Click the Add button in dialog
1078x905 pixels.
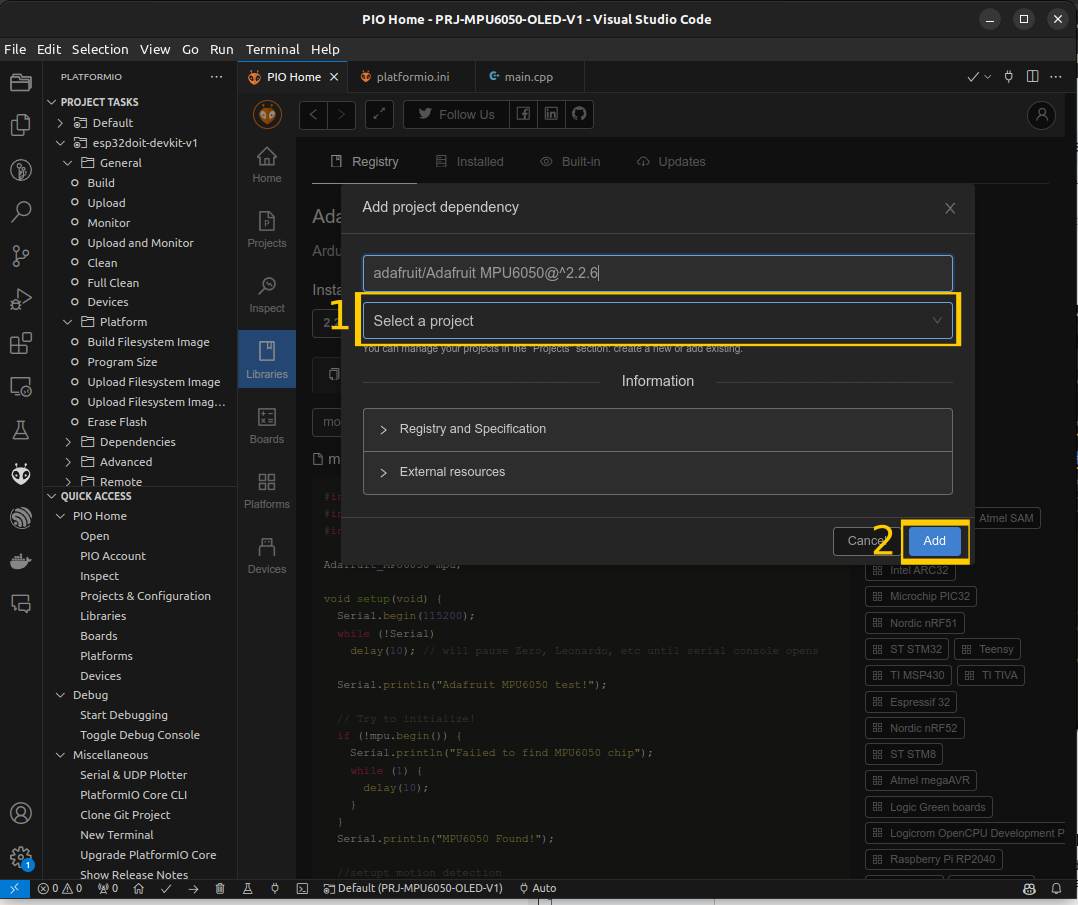934,541
